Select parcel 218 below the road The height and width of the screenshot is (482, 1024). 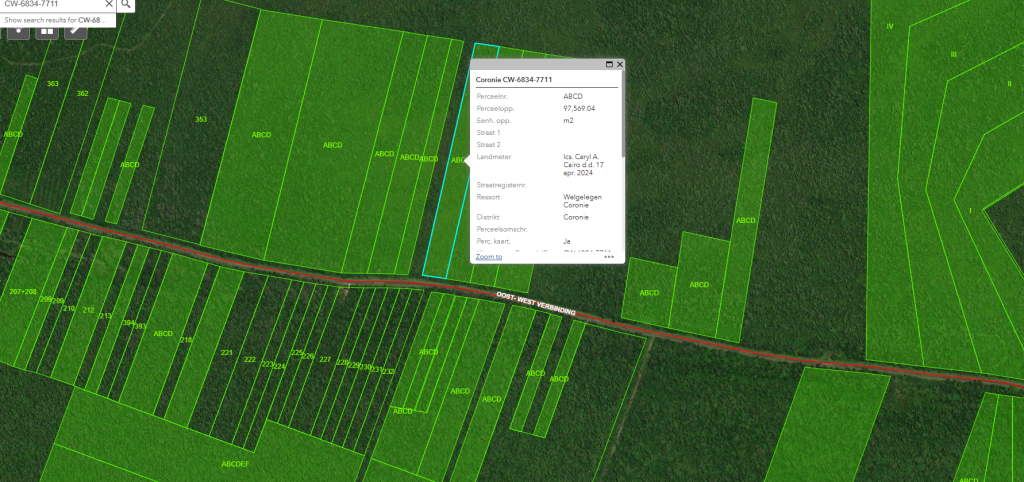186,340
